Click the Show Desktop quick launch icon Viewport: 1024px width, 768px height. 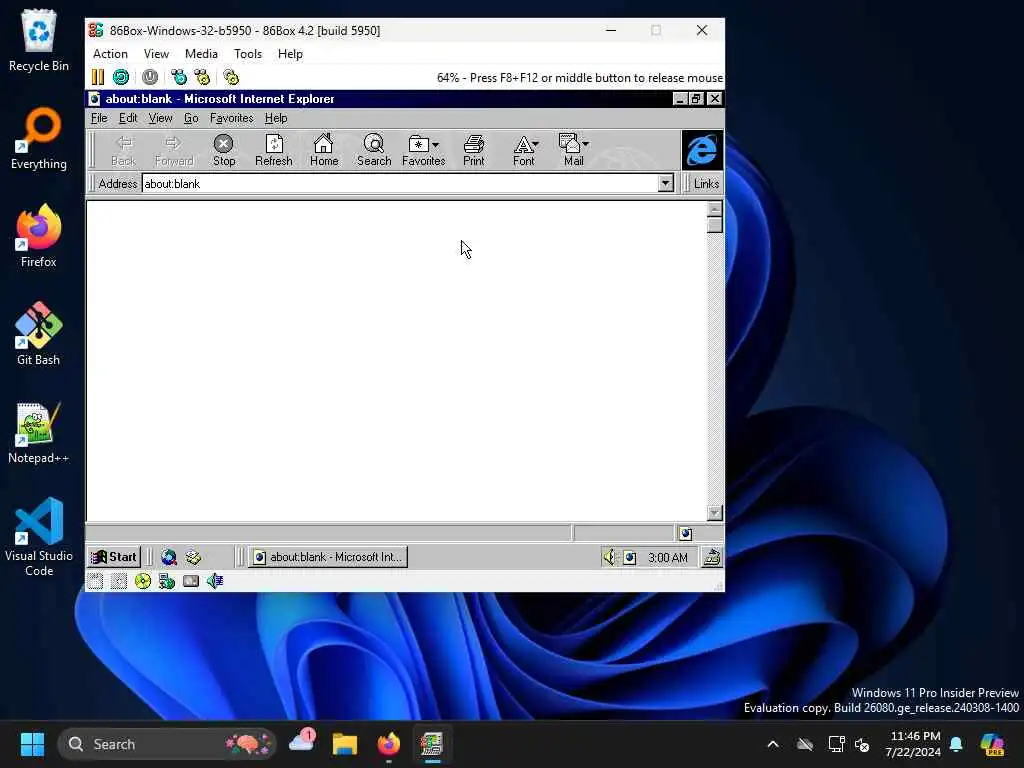point(193,557)
